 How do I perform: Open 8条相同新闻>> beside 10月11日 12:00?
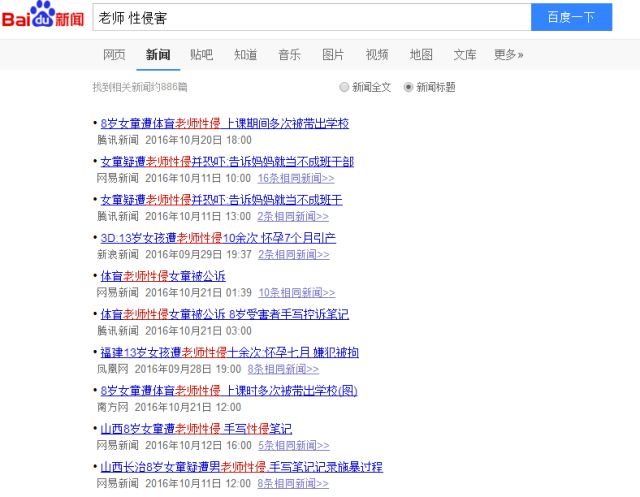click(x=293, y=484)
